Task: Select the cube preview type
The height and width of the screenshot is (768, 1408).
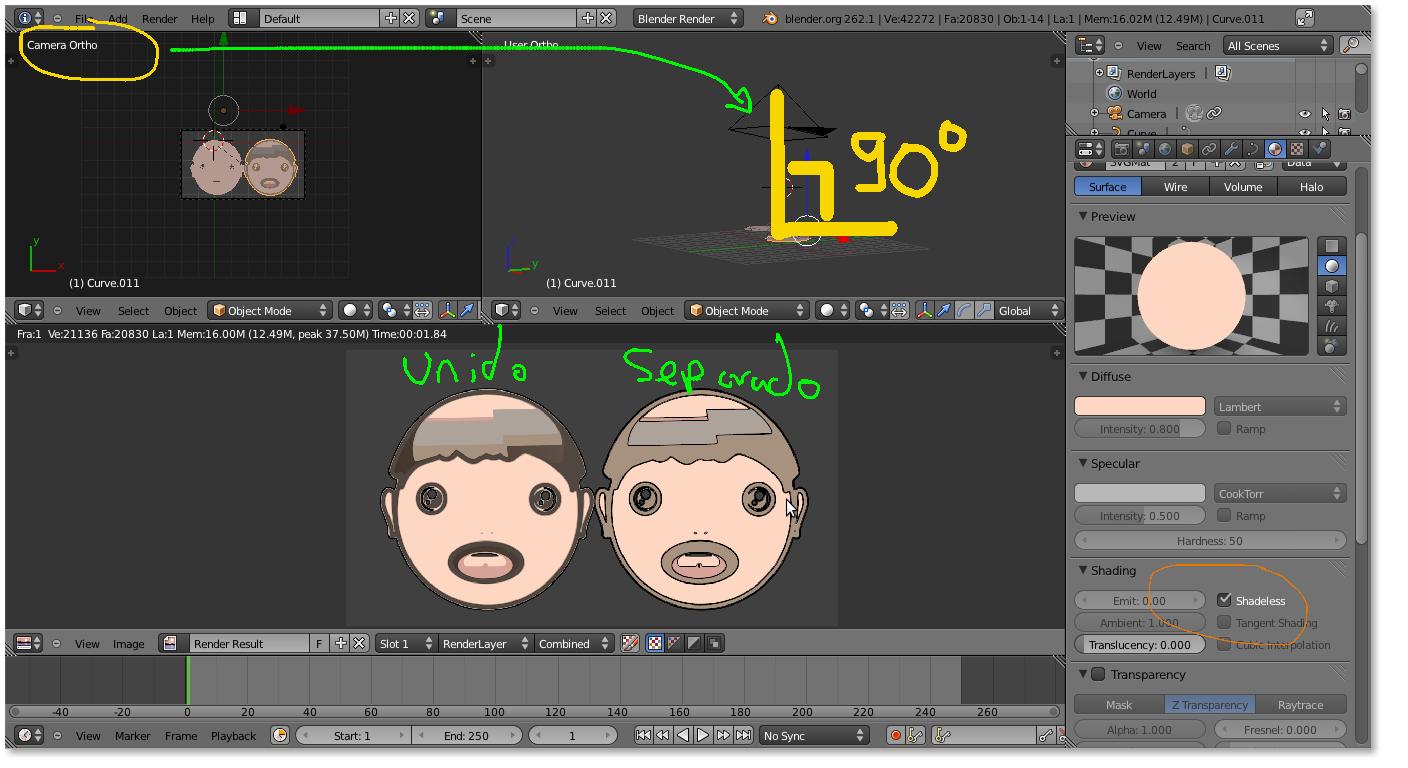Action: coord(1332,286)
